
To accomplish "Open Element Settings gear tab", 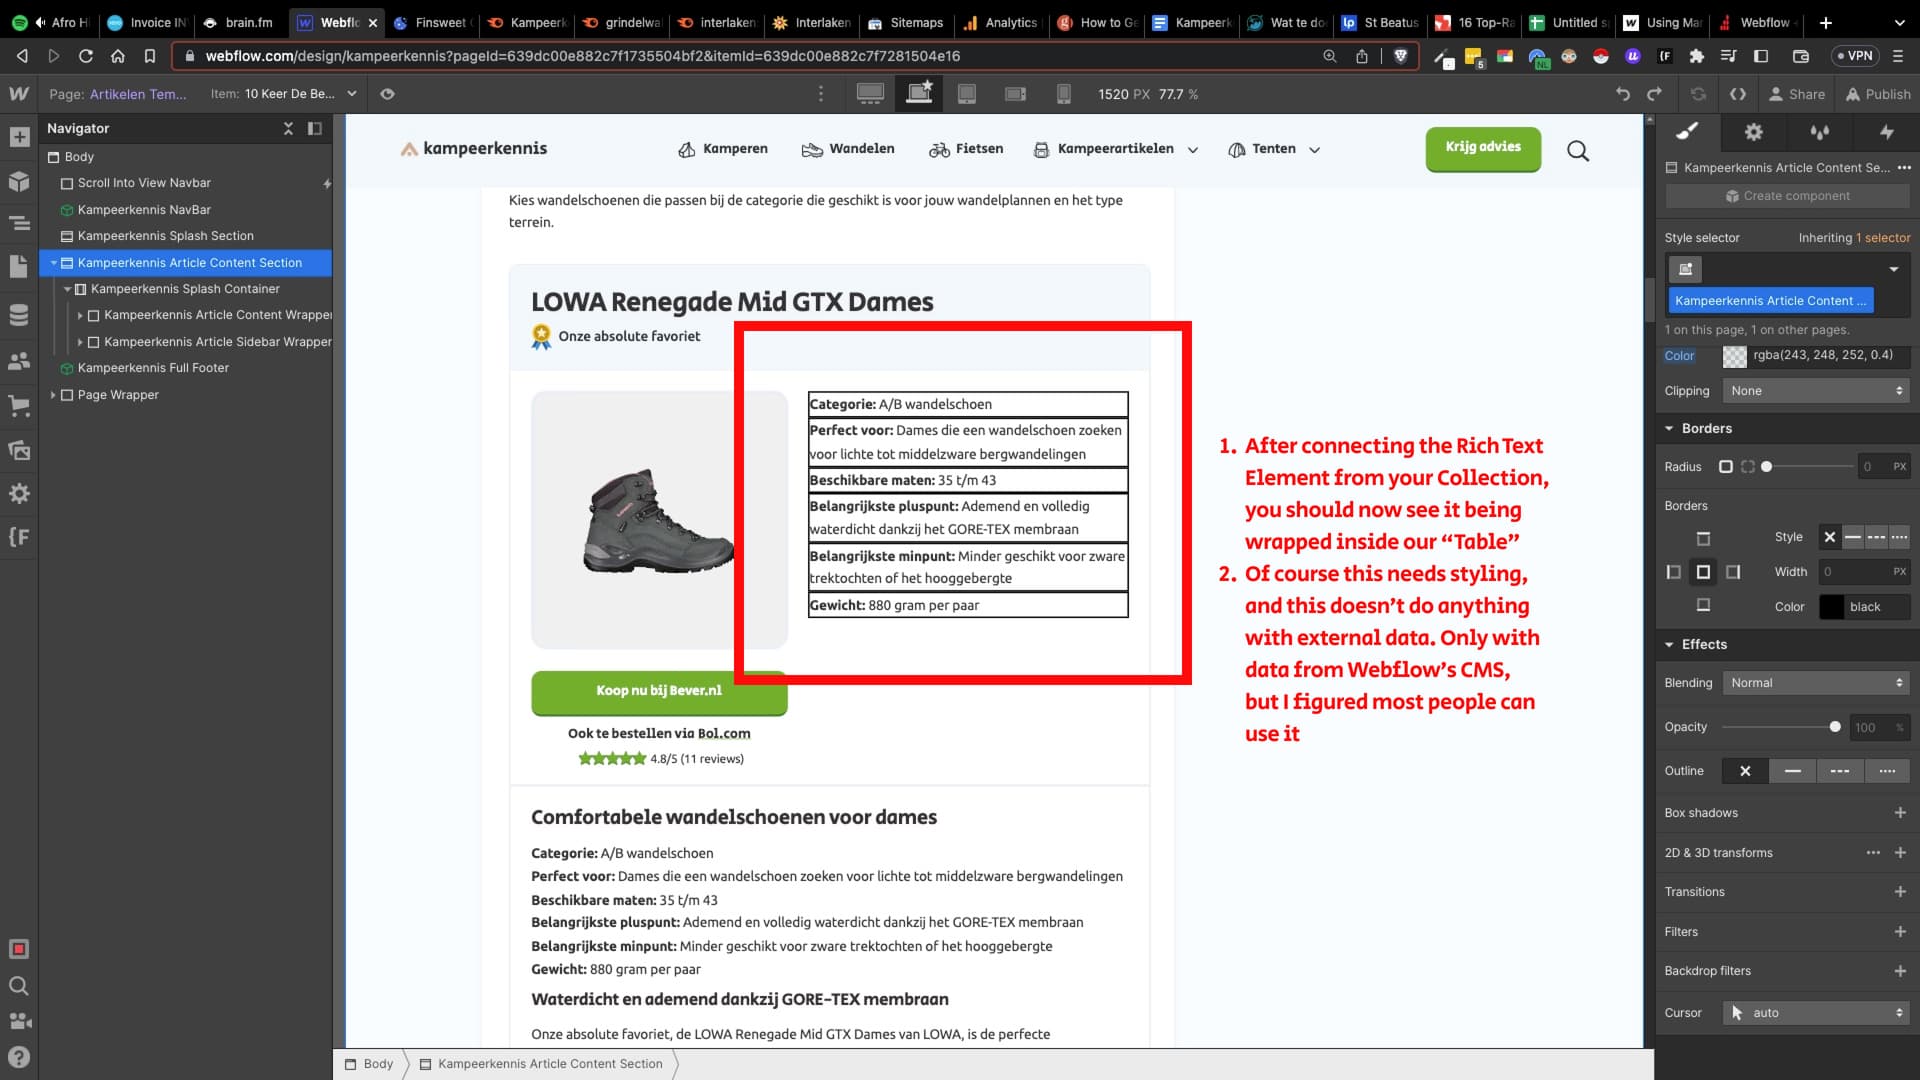I will click(x=1753, y=132).
